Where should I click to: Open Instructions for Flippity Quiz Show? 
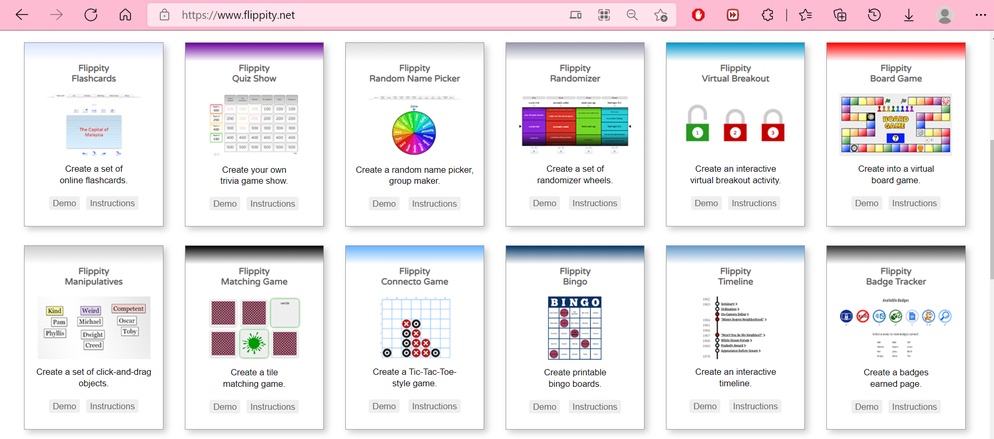(273, 203)
